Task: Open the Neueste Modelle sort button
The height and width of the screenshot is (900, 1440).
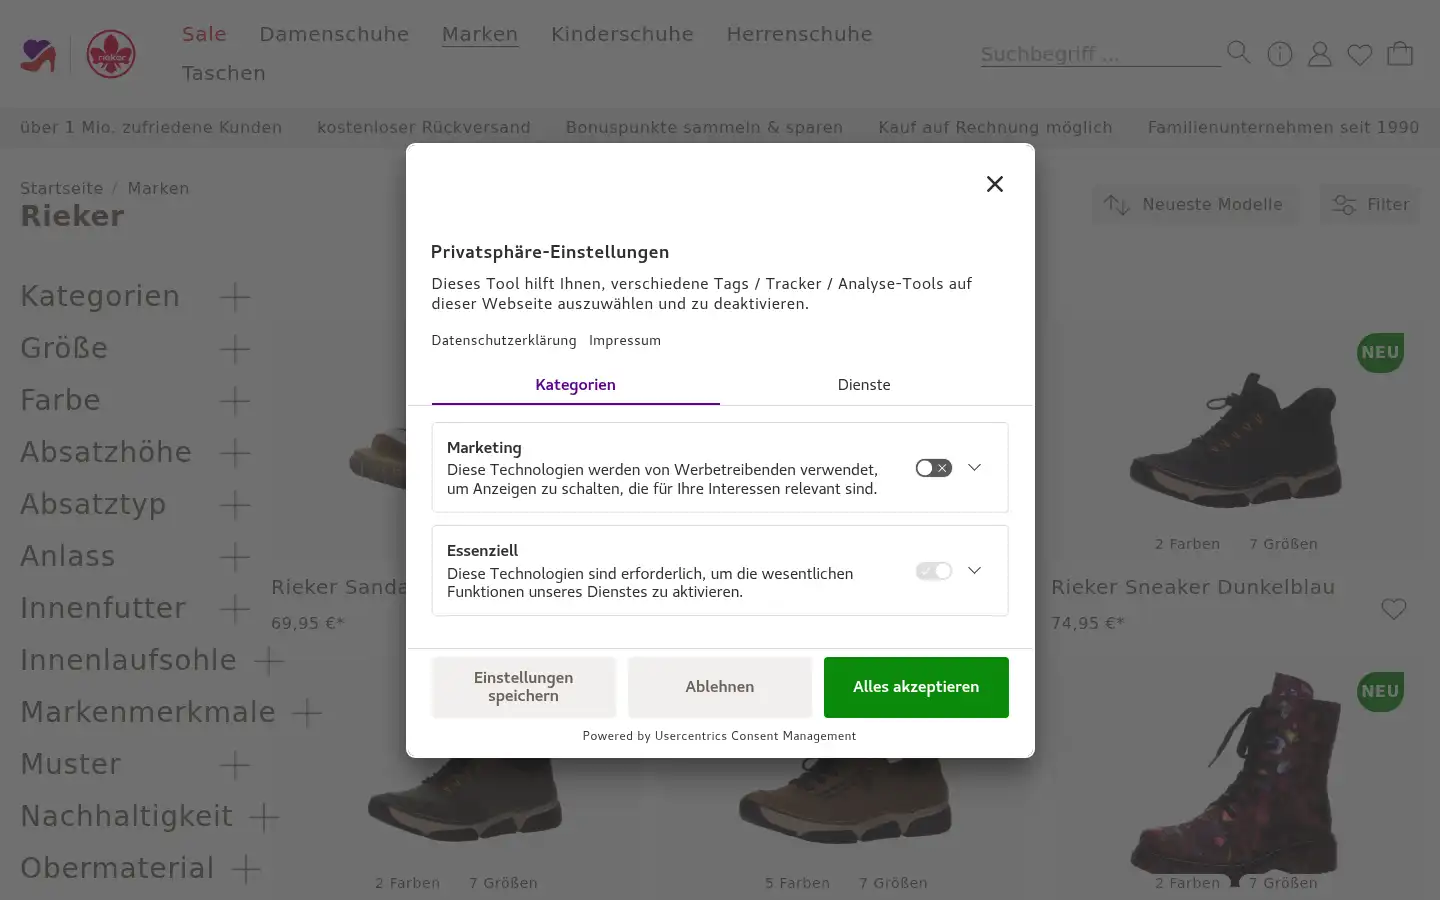Action: tap(1194, 205)
